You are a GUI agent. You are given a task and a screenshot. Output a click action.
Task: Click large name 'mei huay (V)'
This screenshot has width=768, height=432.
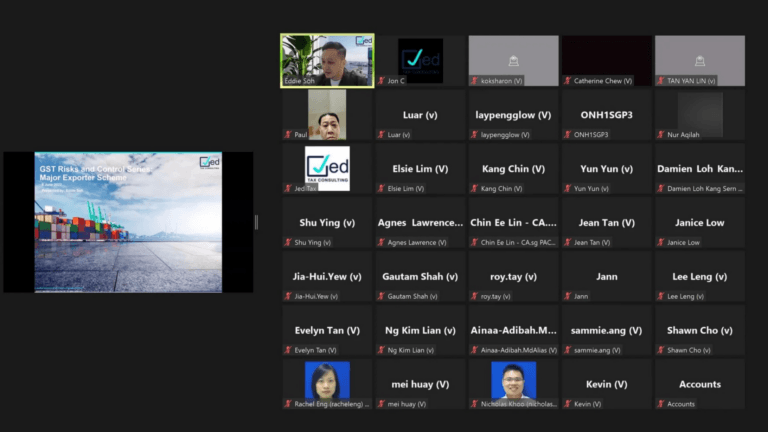420,384
